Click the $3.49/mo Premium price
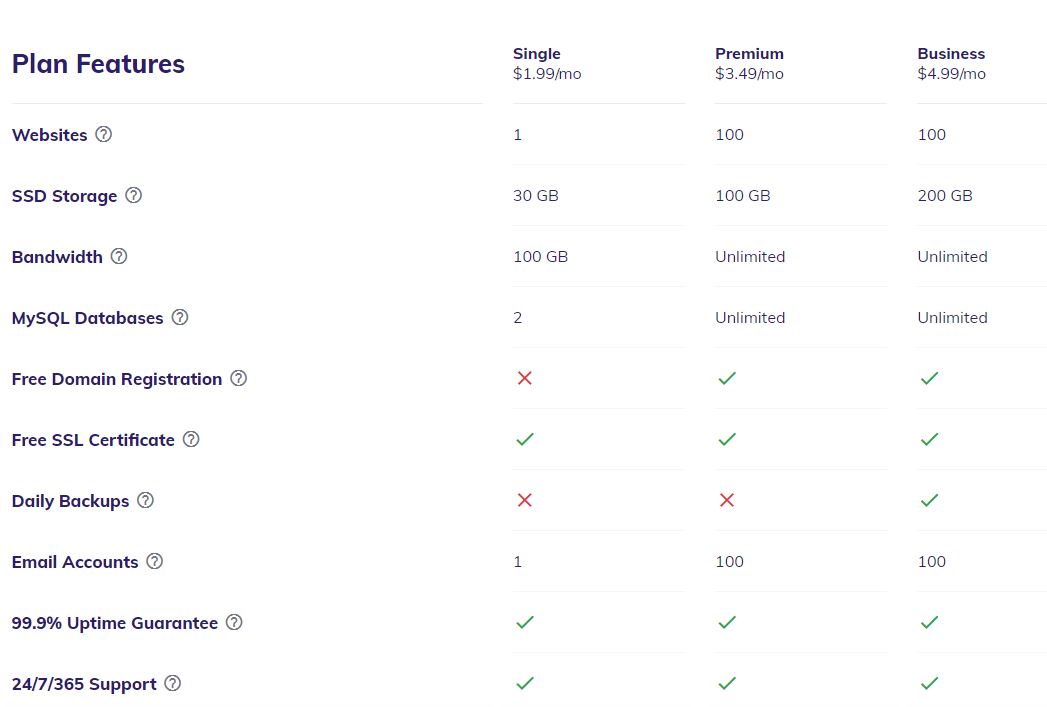The image size is (1047, 707). click(749, 74)
